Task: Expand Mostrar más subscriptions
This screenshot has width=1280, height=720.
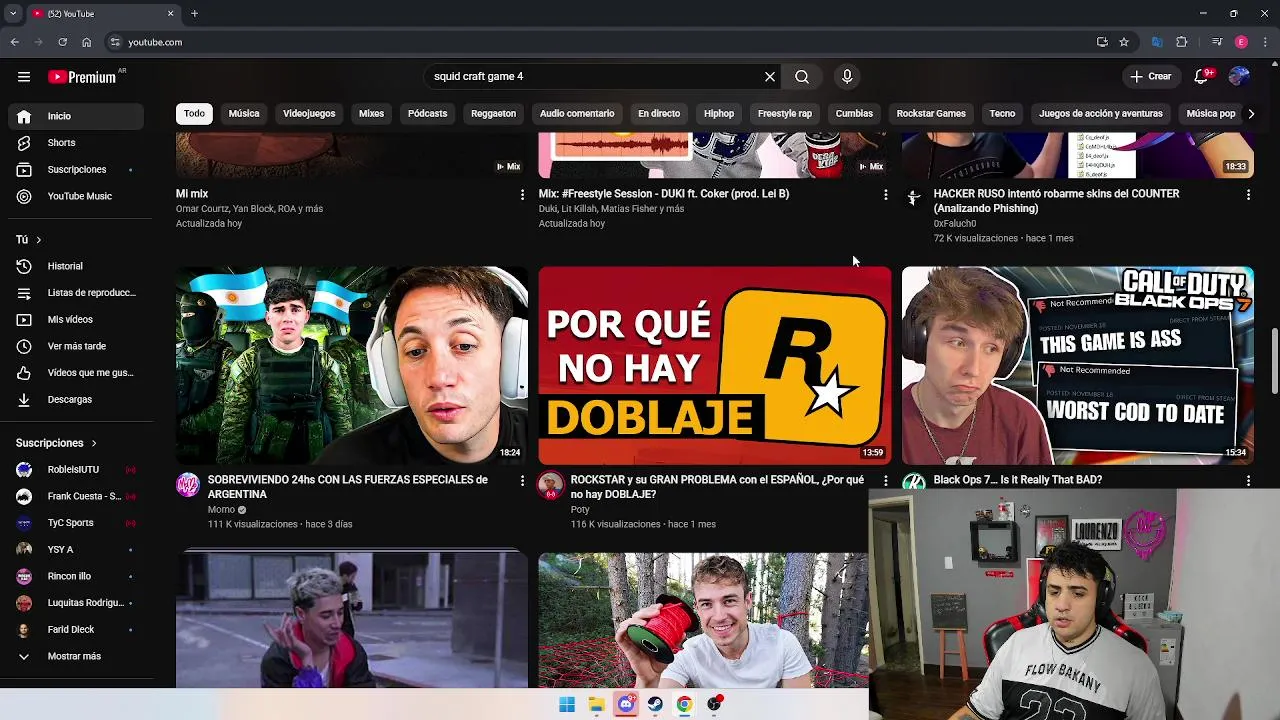Action: [74, 656]
